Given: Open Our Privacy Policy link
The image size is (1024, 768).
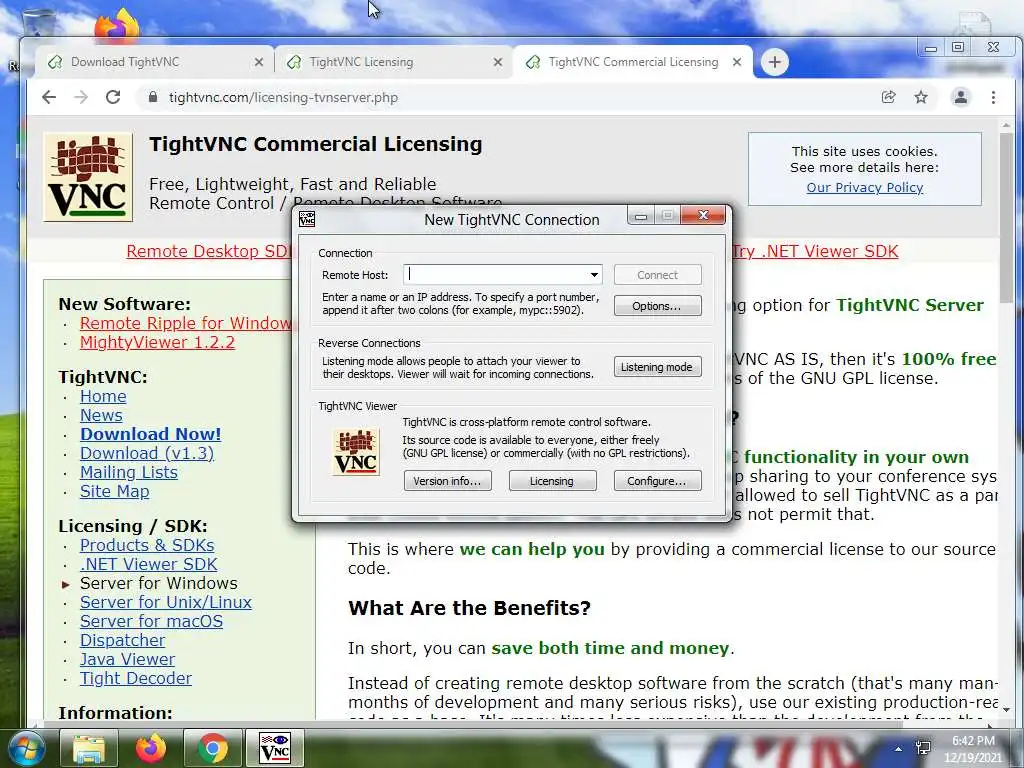Looking at the screenshot, I should pos(865,187).
